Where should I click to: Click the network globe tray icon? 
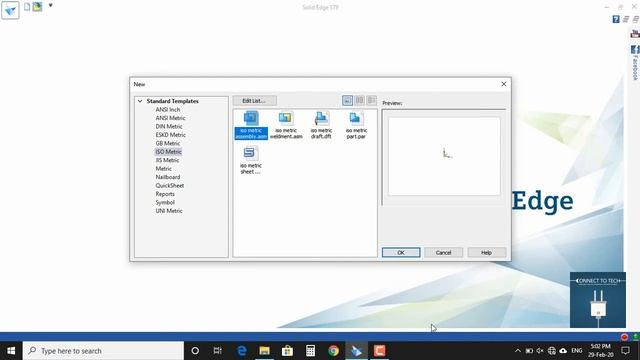point(552,351)
